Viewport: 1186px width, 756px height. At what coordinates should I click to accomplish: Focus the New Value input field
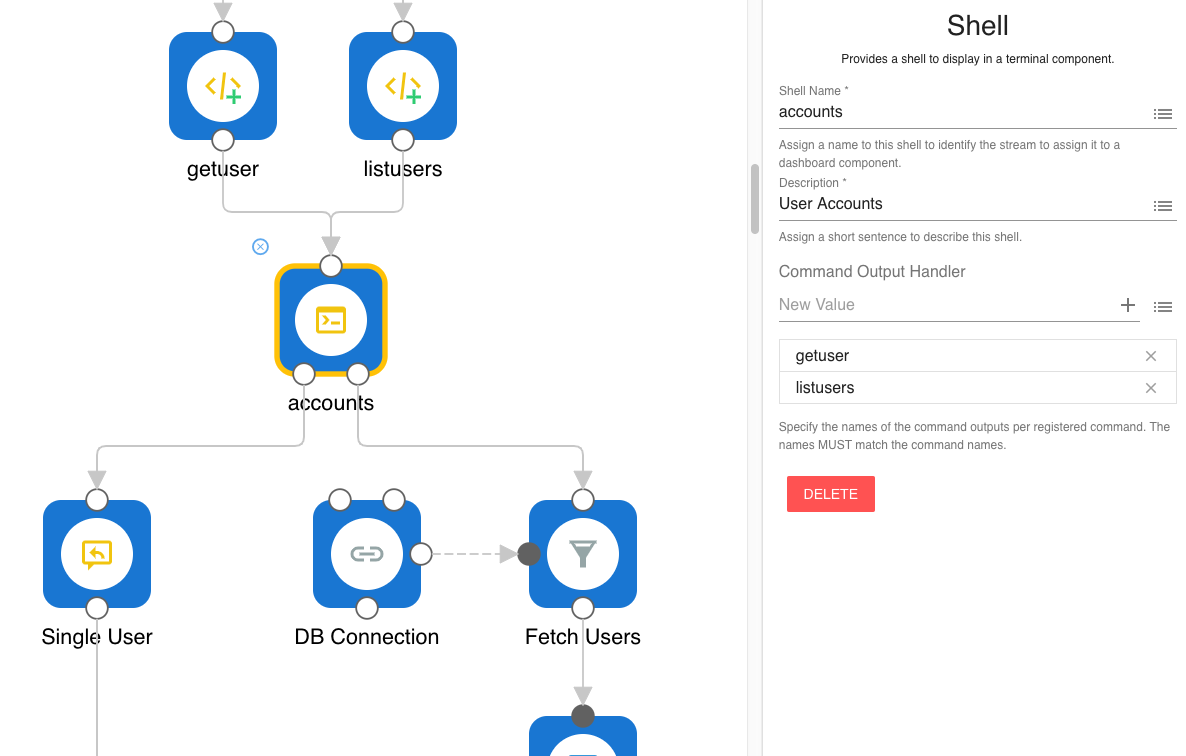point(945,305)
